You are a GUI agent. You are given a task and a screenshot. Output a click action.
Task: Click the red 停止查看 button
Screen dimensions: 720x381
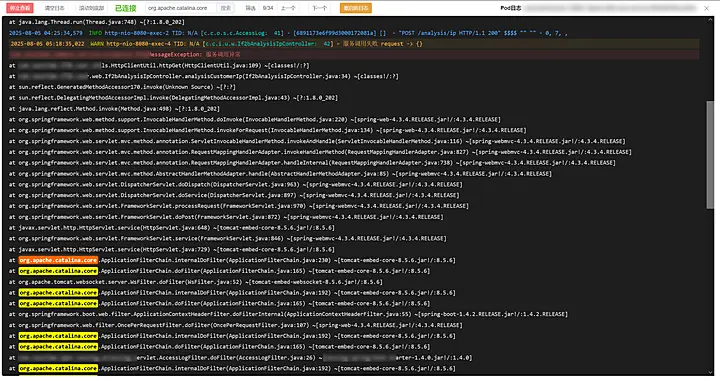[x=20, y=8]
